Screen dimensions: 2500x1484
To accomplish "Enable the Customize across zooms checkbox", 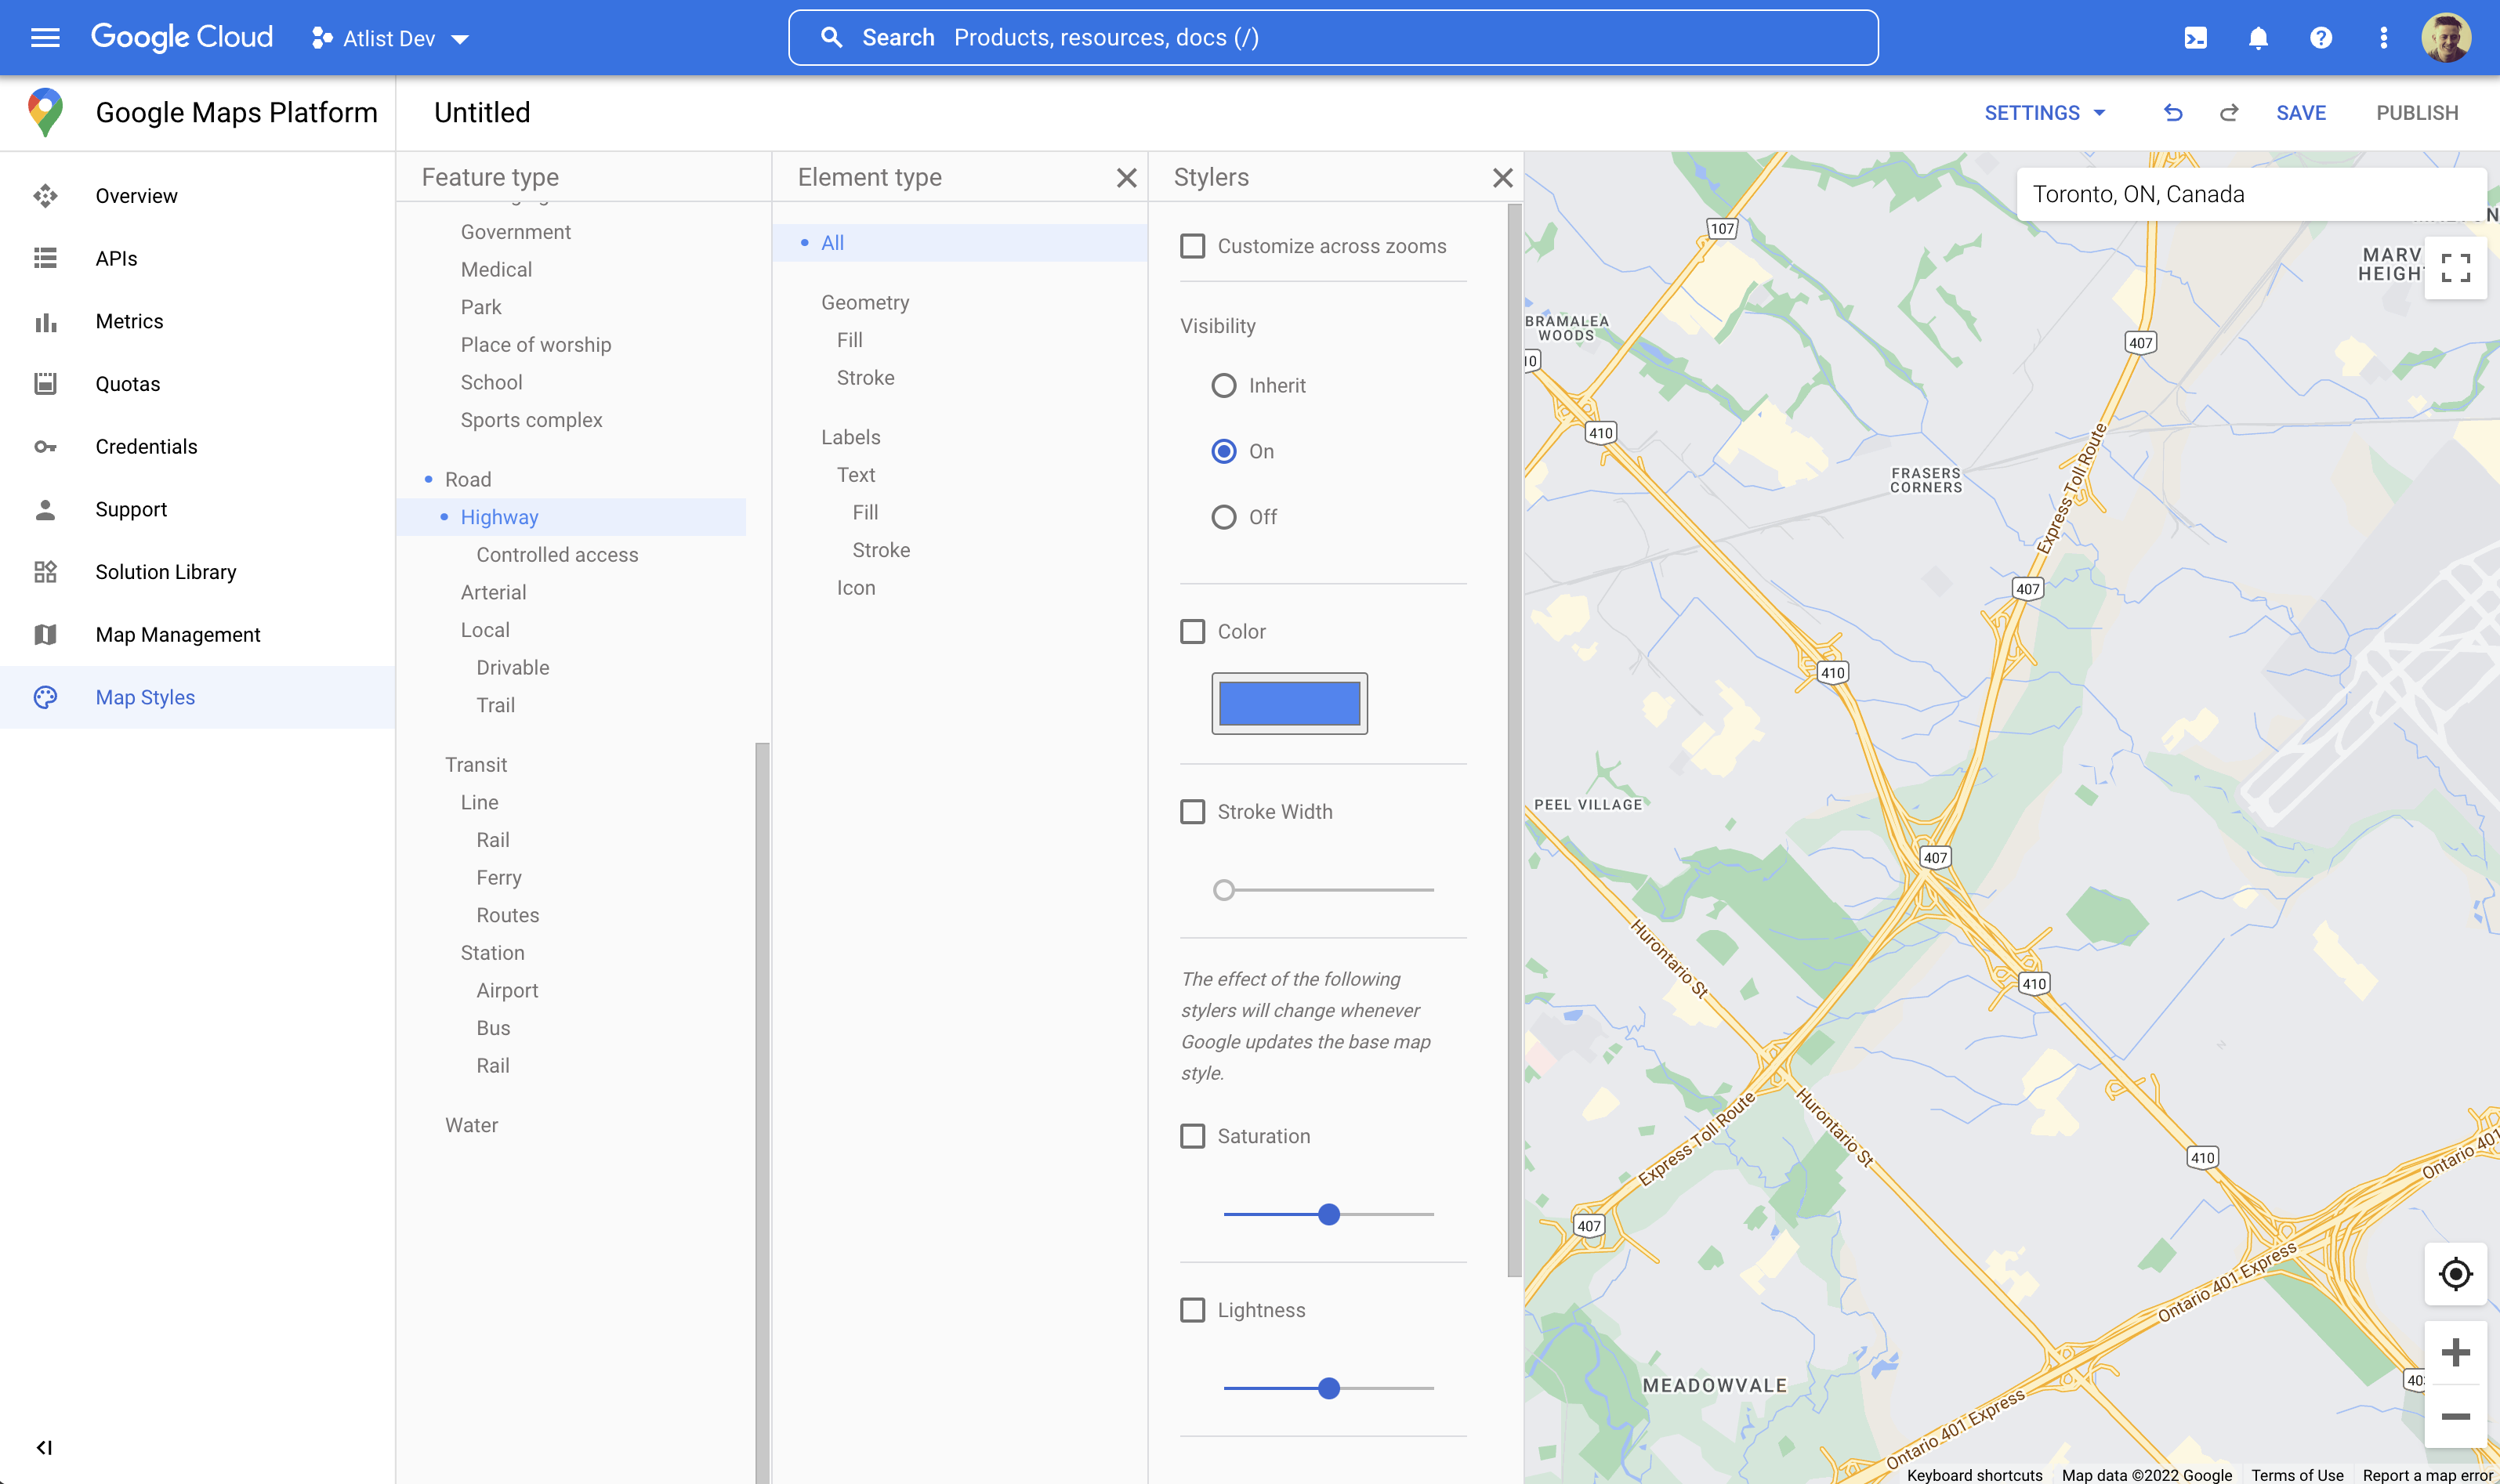I will click(x=1192, y=246).
